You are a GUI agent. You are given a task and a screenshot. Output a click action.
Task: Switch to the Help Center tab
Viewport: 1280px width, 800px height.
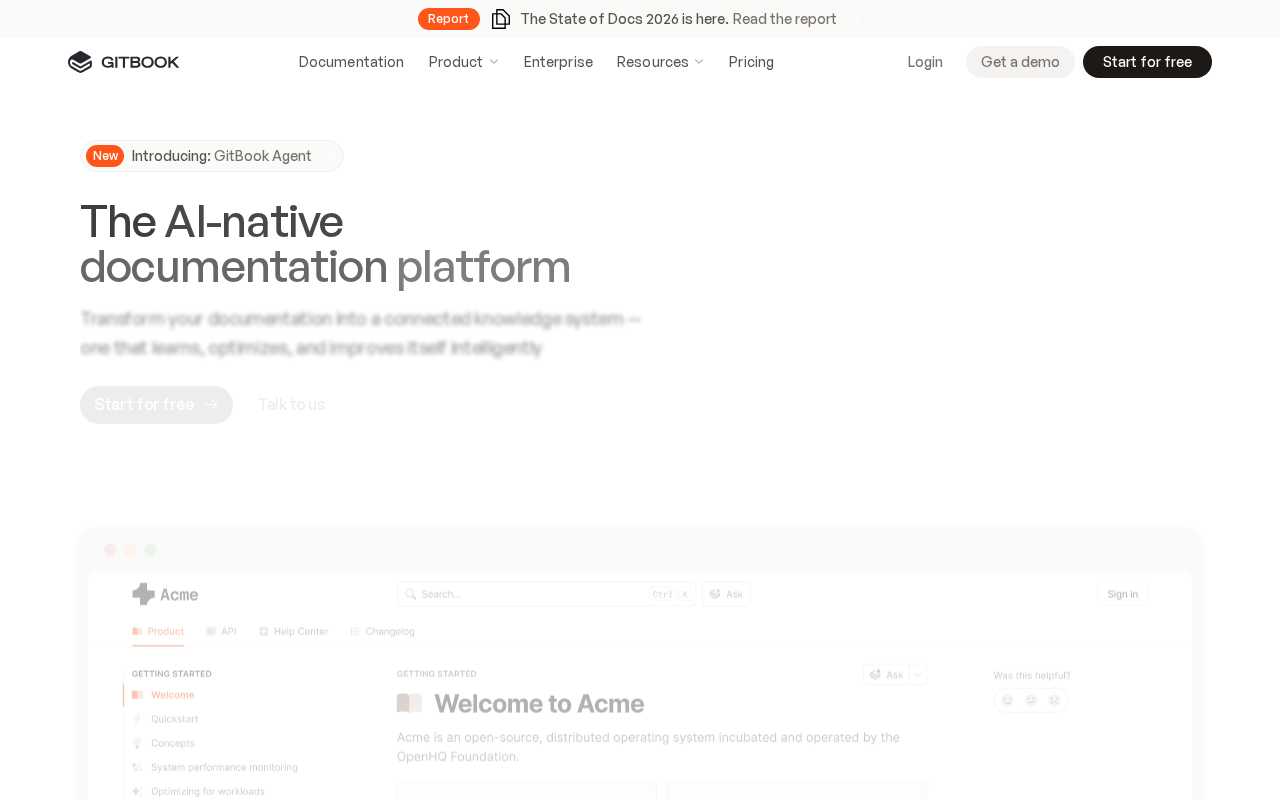(293, 631)
